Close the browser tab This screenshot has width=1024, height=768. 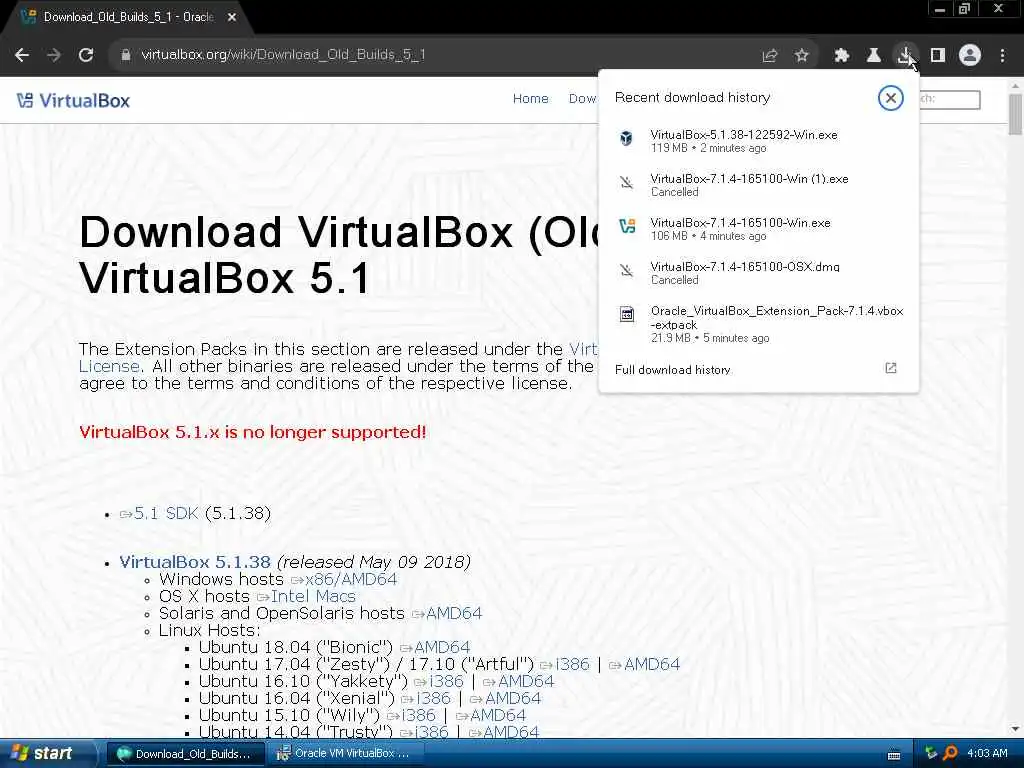pyautogui.click(x=232, y=17)
